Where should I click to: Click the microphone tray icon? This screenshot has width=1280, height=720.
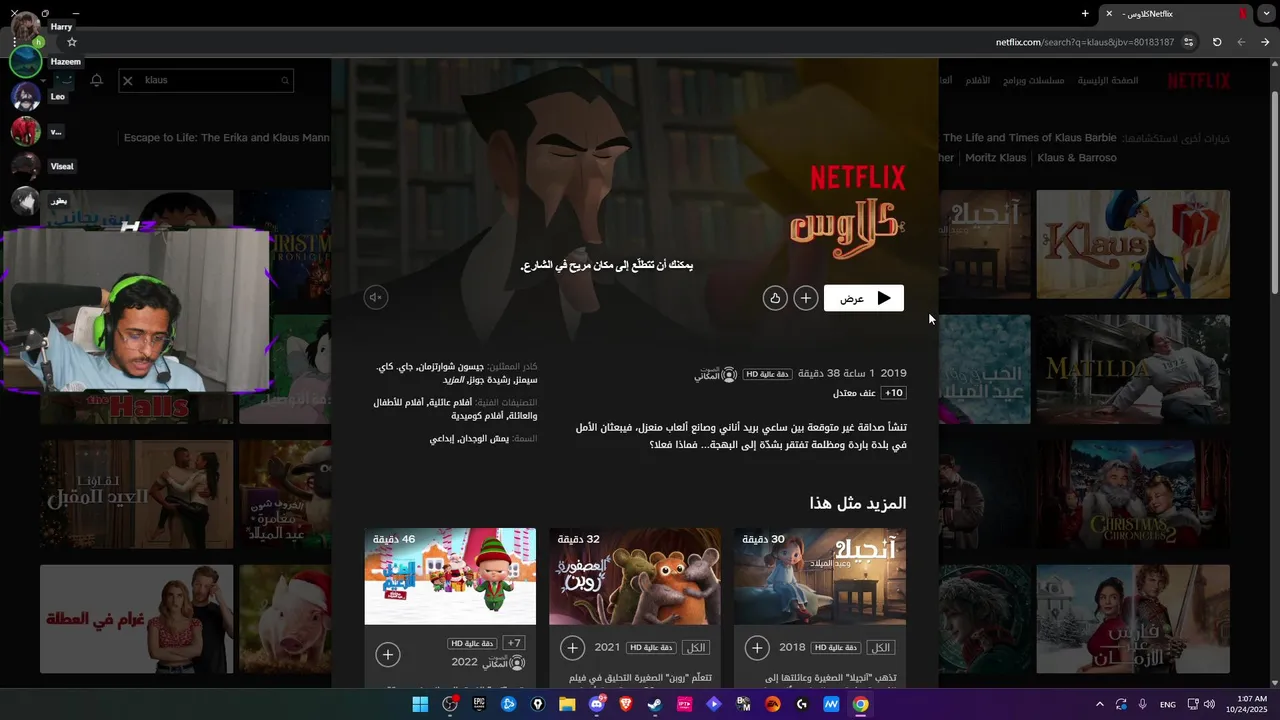coord(1143,704)
